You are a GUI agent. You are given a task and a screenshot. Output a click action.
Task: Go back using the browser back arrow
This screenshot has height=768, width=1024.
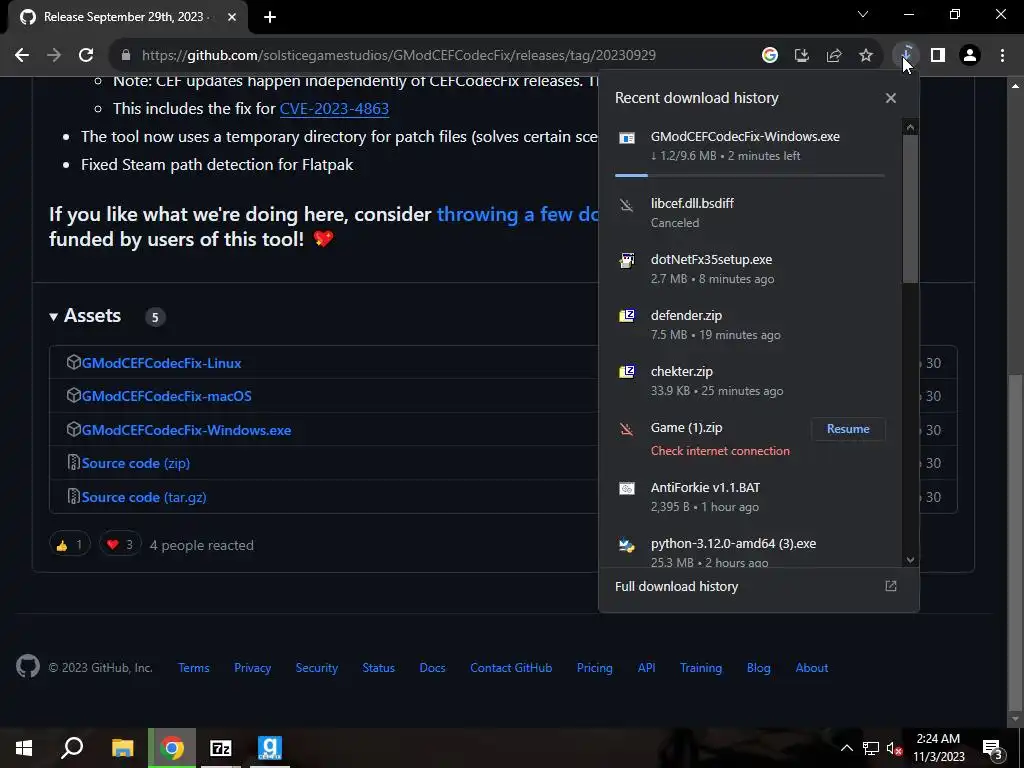[x=22, y=56]
